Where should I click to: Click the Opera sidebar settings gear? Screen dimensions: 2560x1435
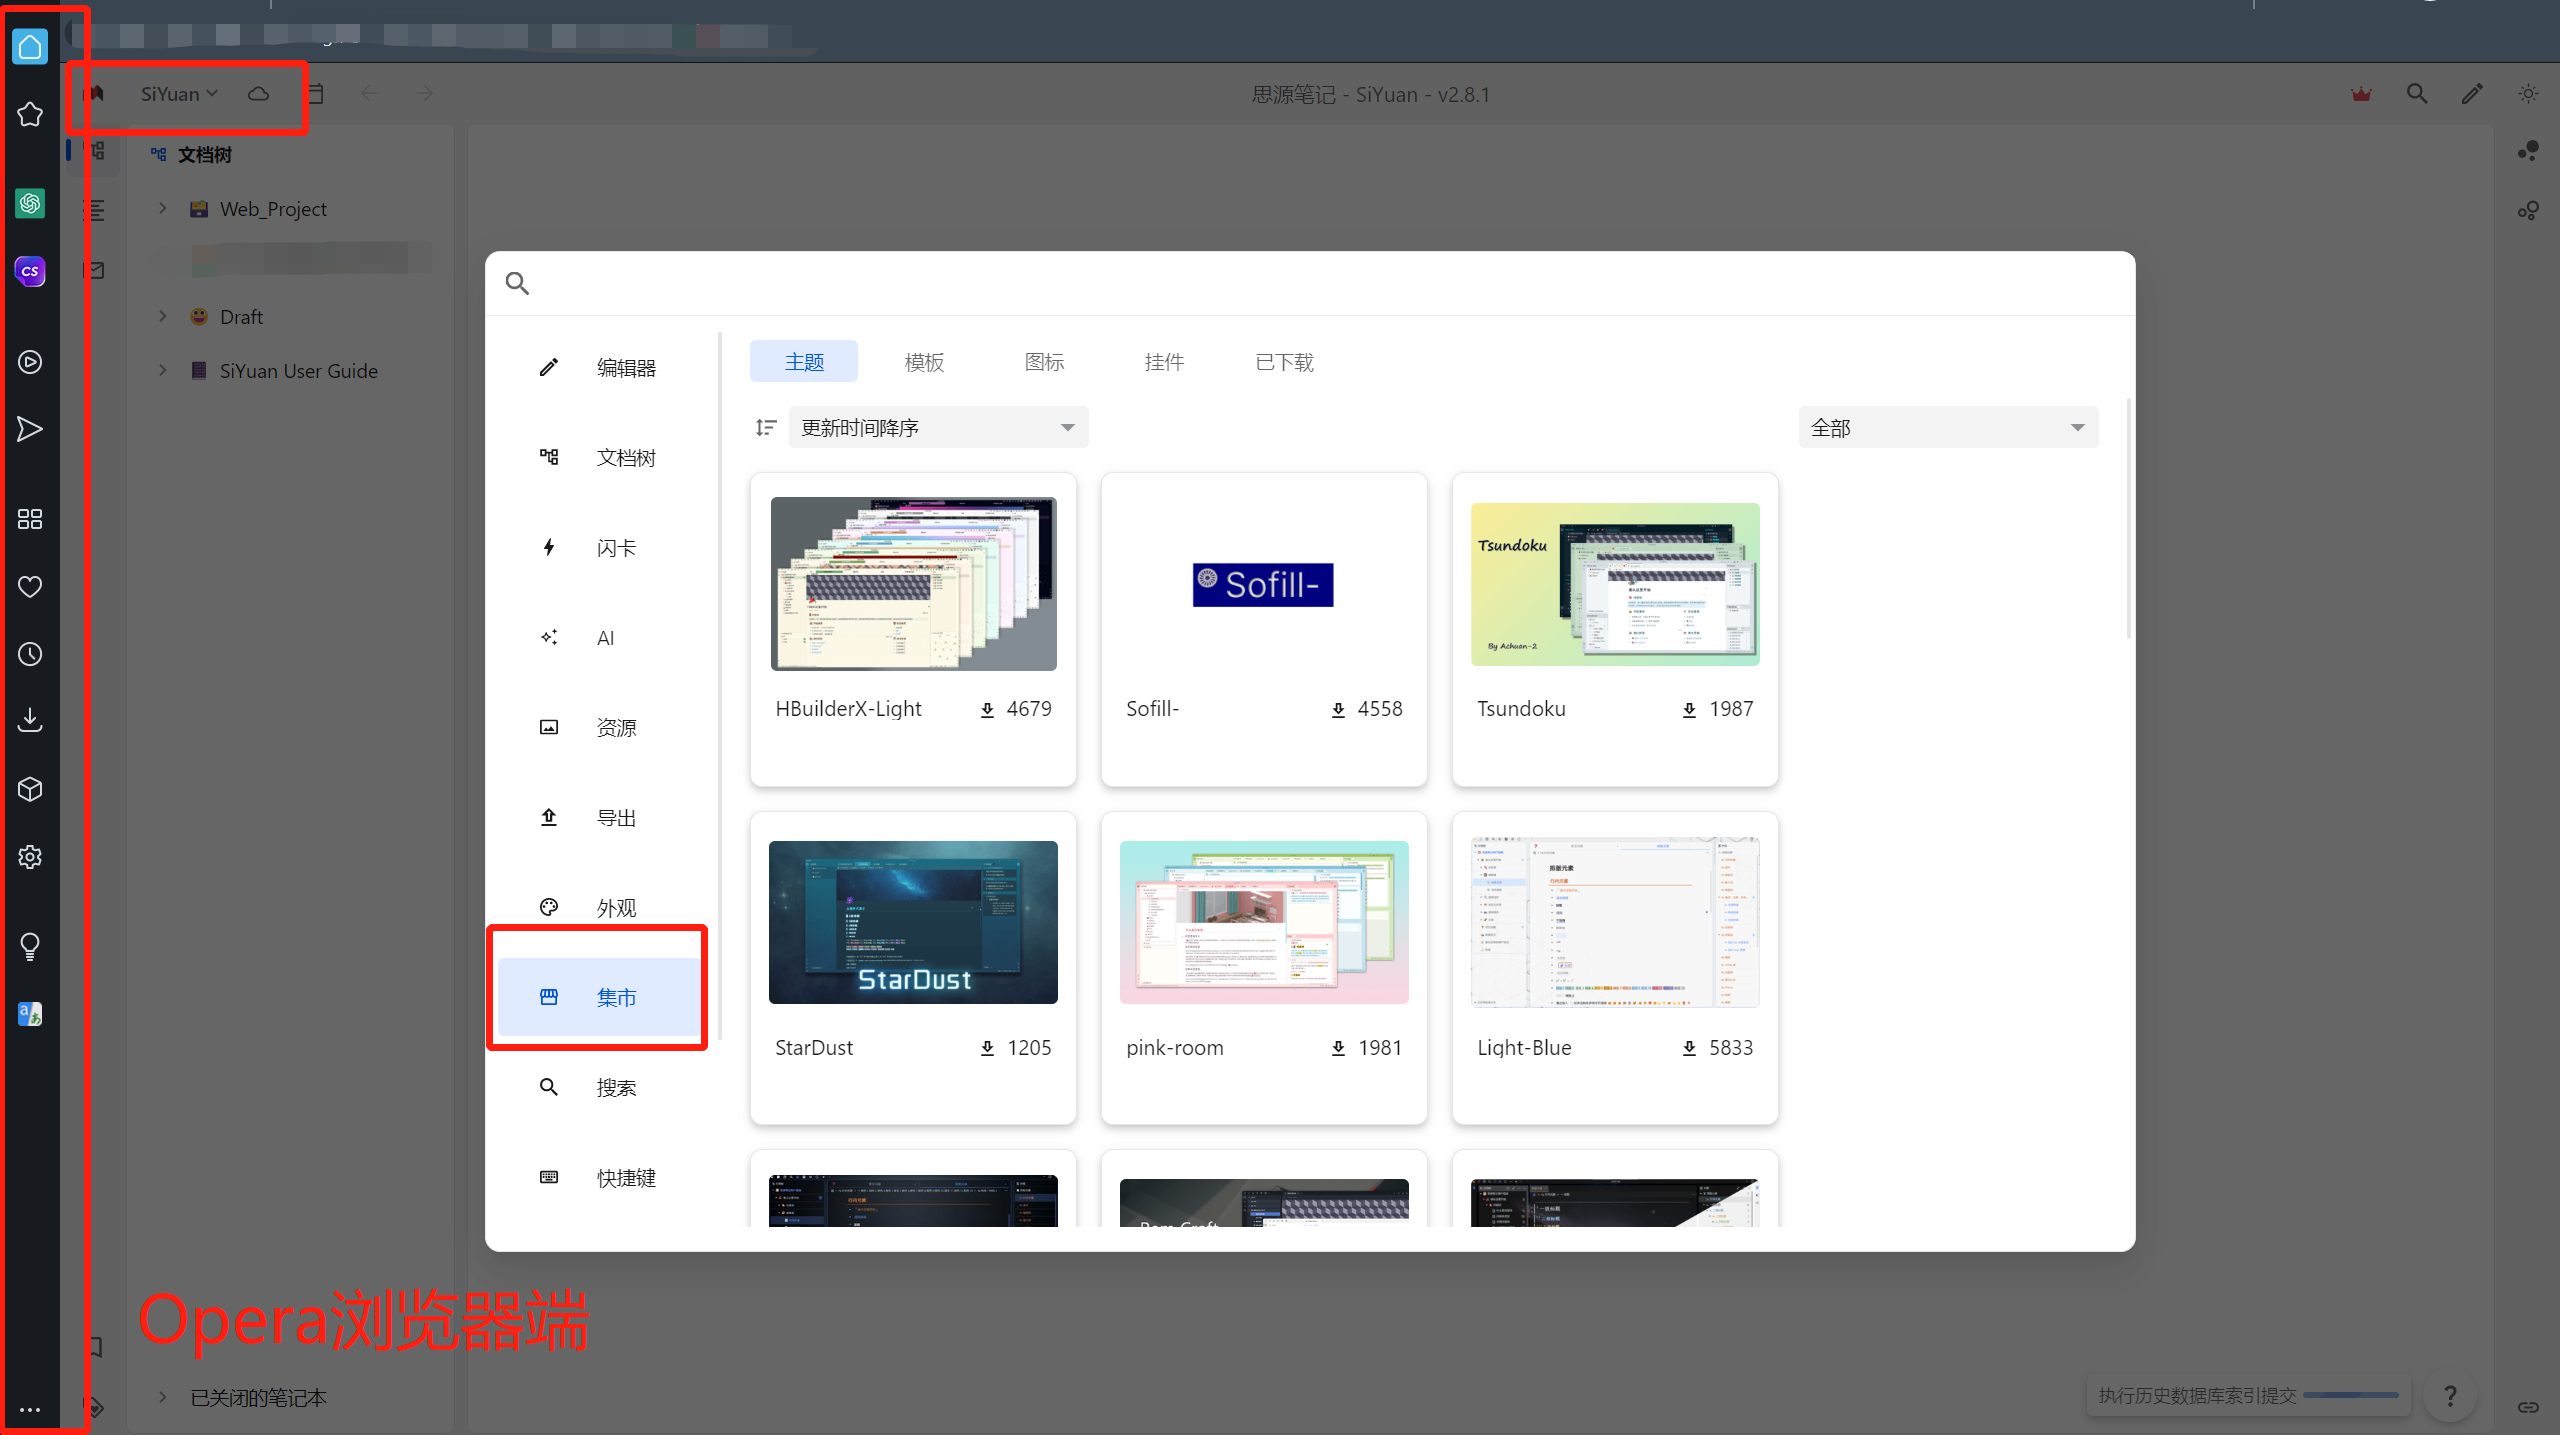tap(30, 857)
